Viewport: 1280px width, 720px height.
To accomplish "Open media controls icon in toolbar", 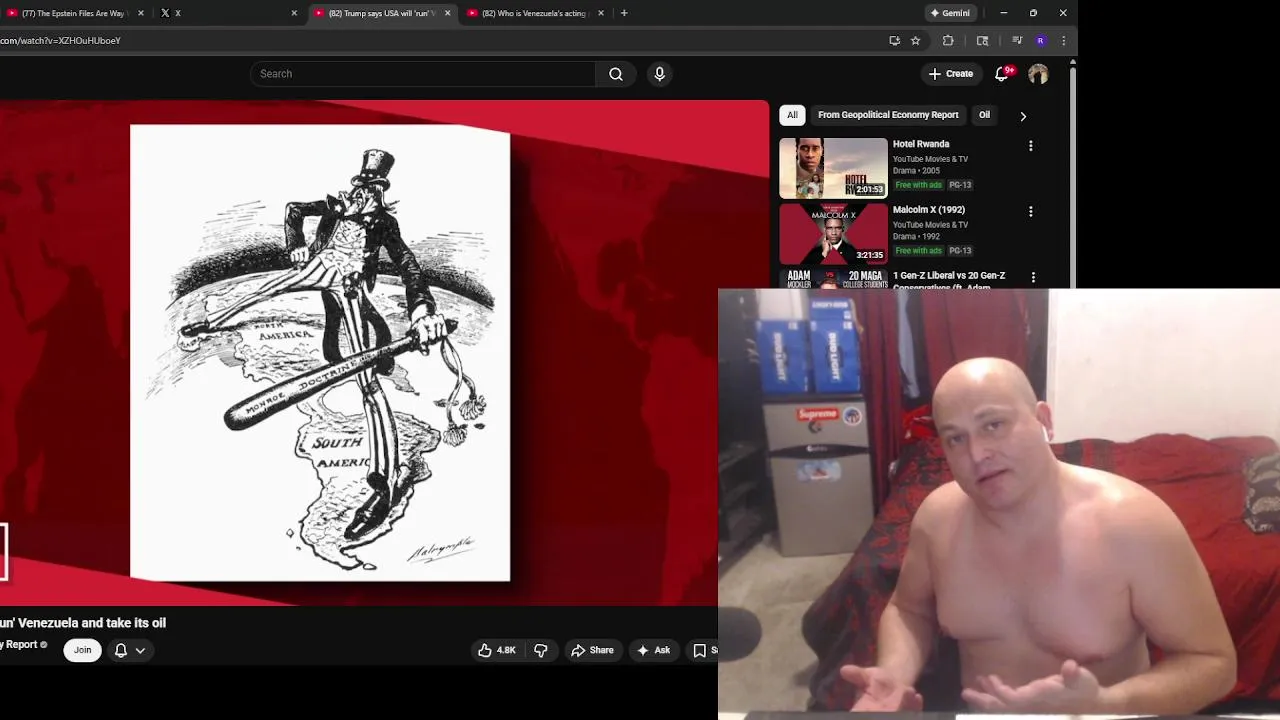I will 1017,41.
